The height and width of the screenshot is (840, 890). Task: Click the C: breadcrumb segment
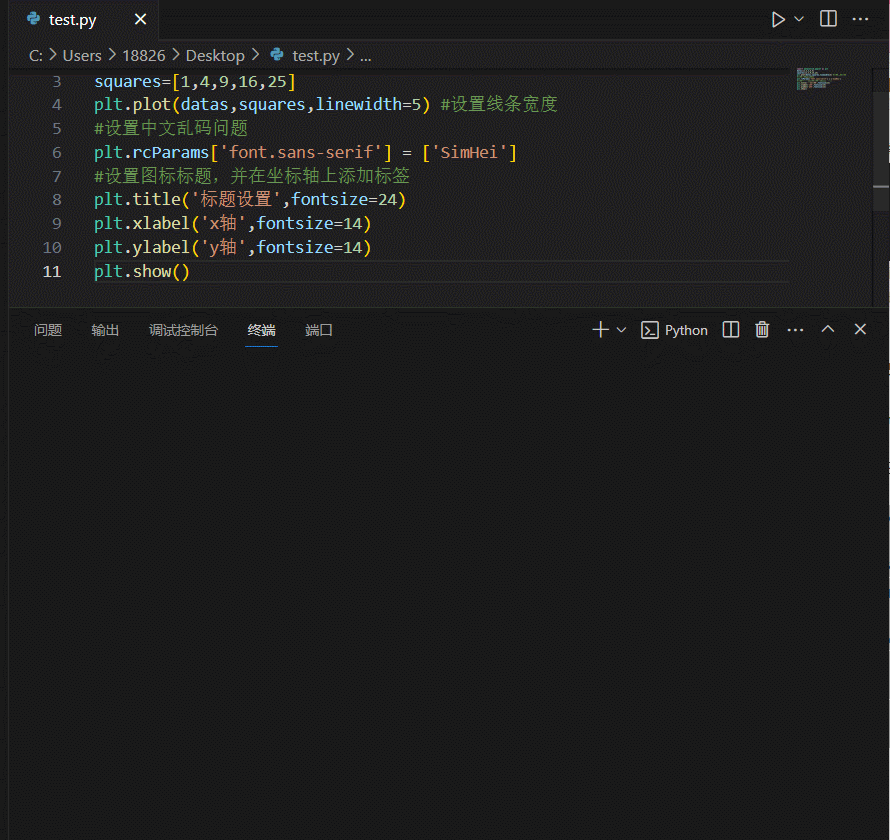pyautogui.click(x=36, y=56)
